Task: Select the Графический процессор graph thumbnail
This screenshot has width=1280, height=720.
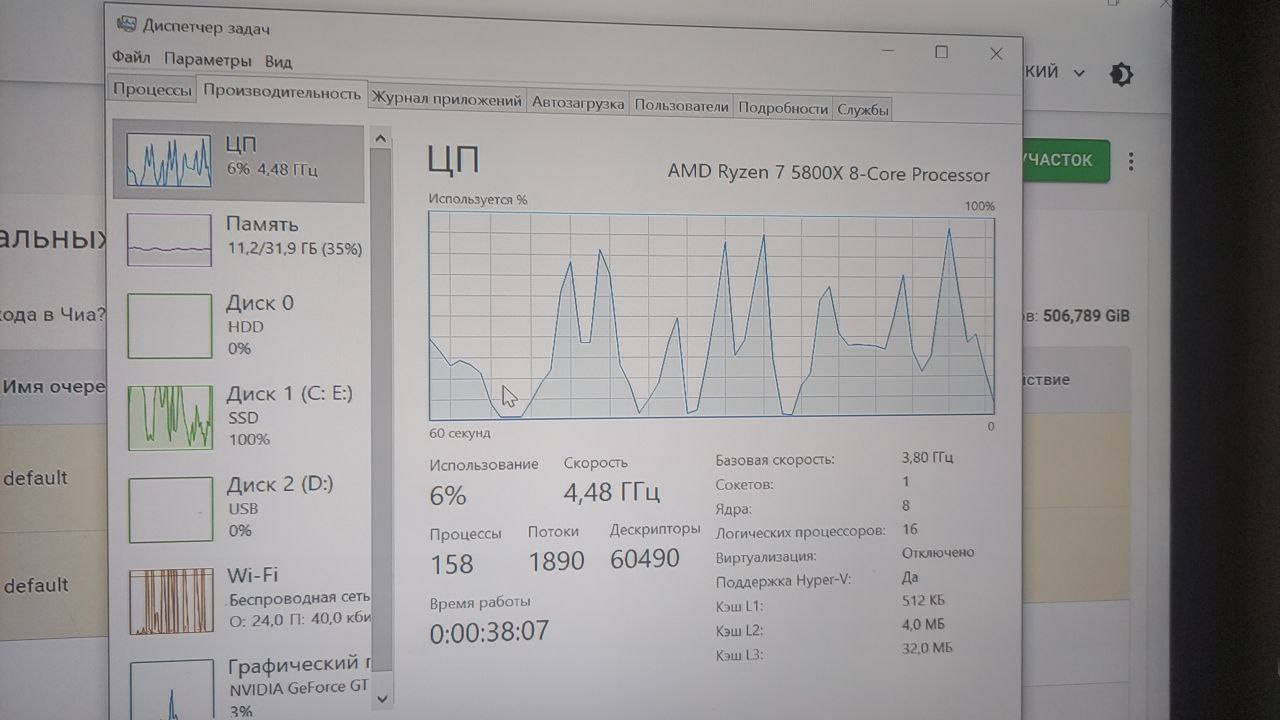Action: point(172,688)
